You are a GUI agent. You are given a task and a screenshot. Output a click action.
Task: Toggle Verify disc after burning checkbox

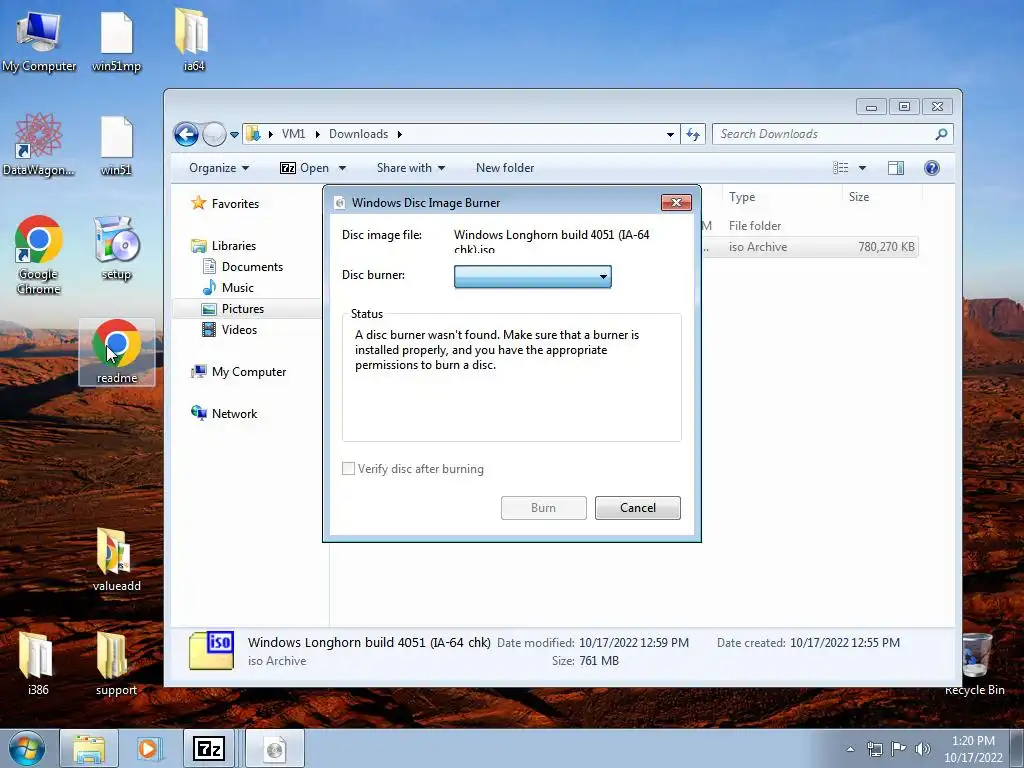[349, 468]
